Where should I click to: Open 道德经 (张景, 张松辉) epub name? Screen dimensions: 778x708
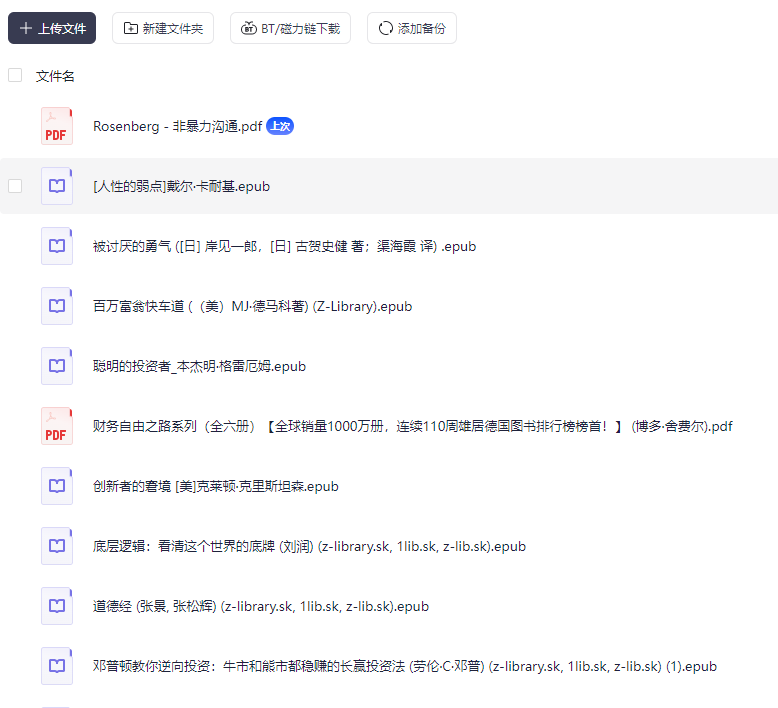[x=260, y=607]
